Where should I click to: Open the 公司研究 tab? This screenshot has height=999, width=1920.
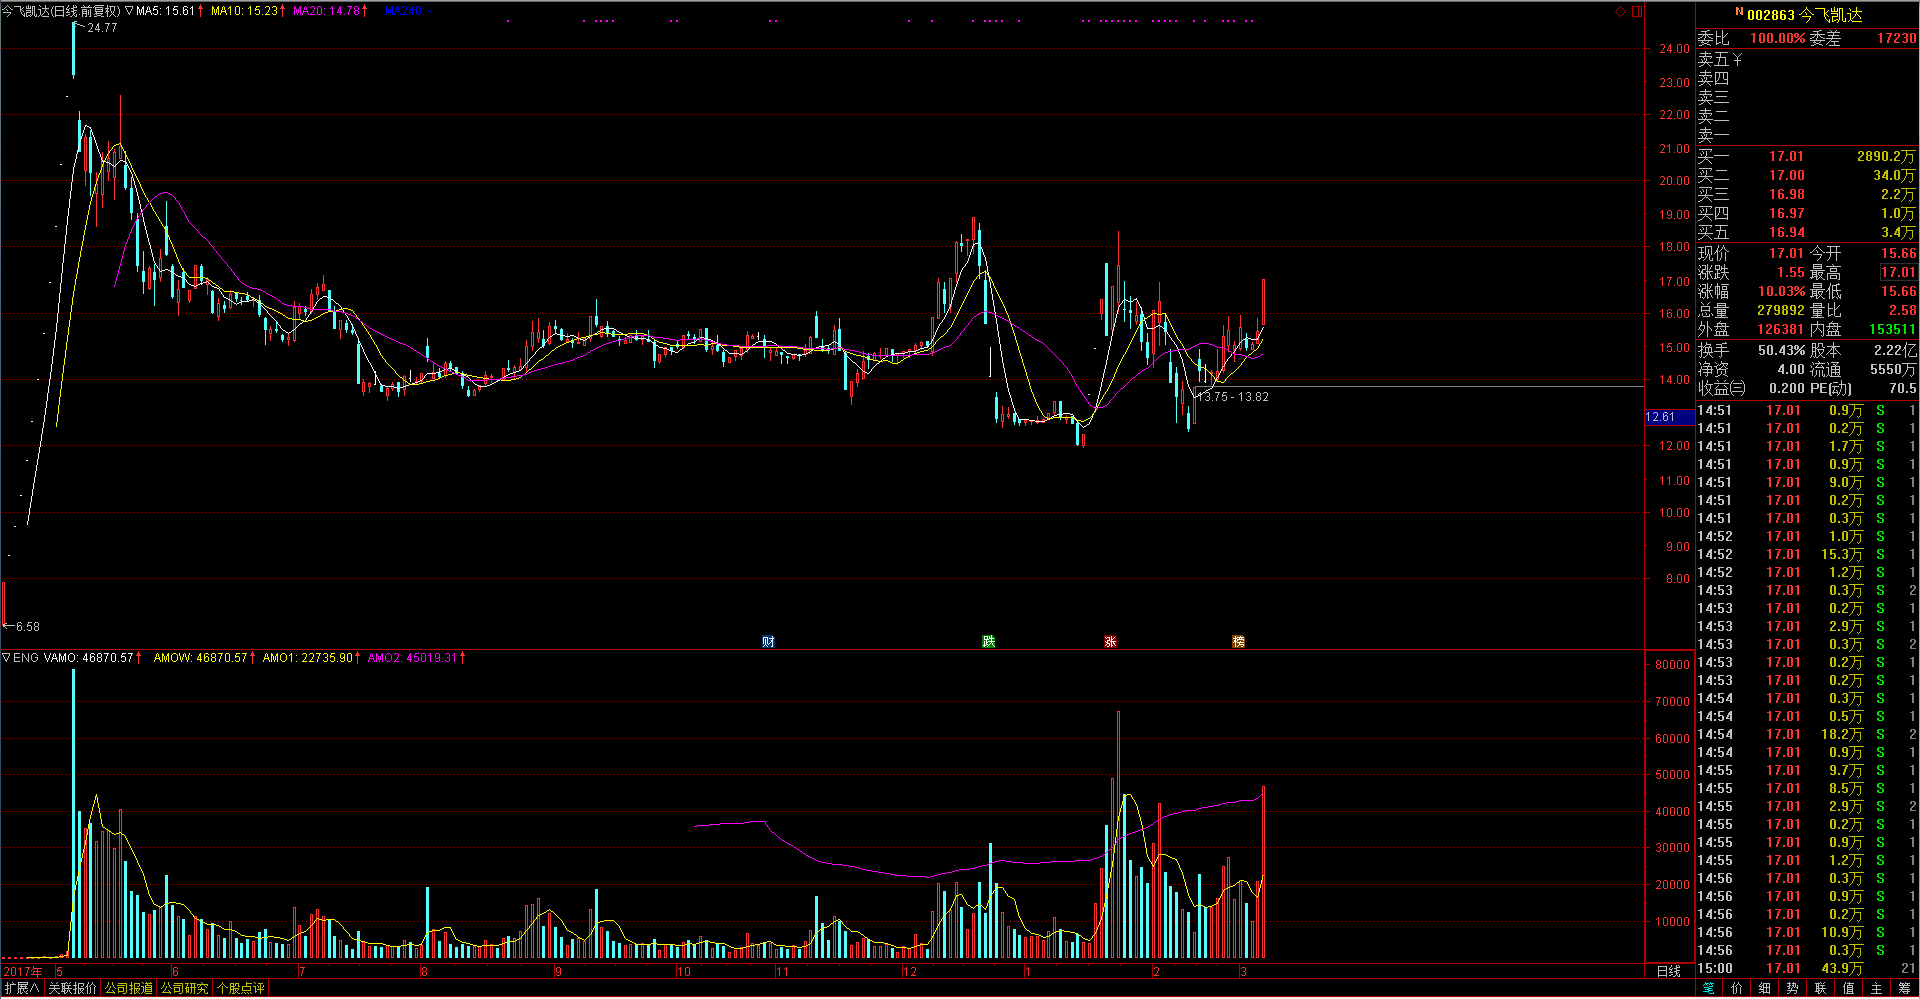(185, 988)
